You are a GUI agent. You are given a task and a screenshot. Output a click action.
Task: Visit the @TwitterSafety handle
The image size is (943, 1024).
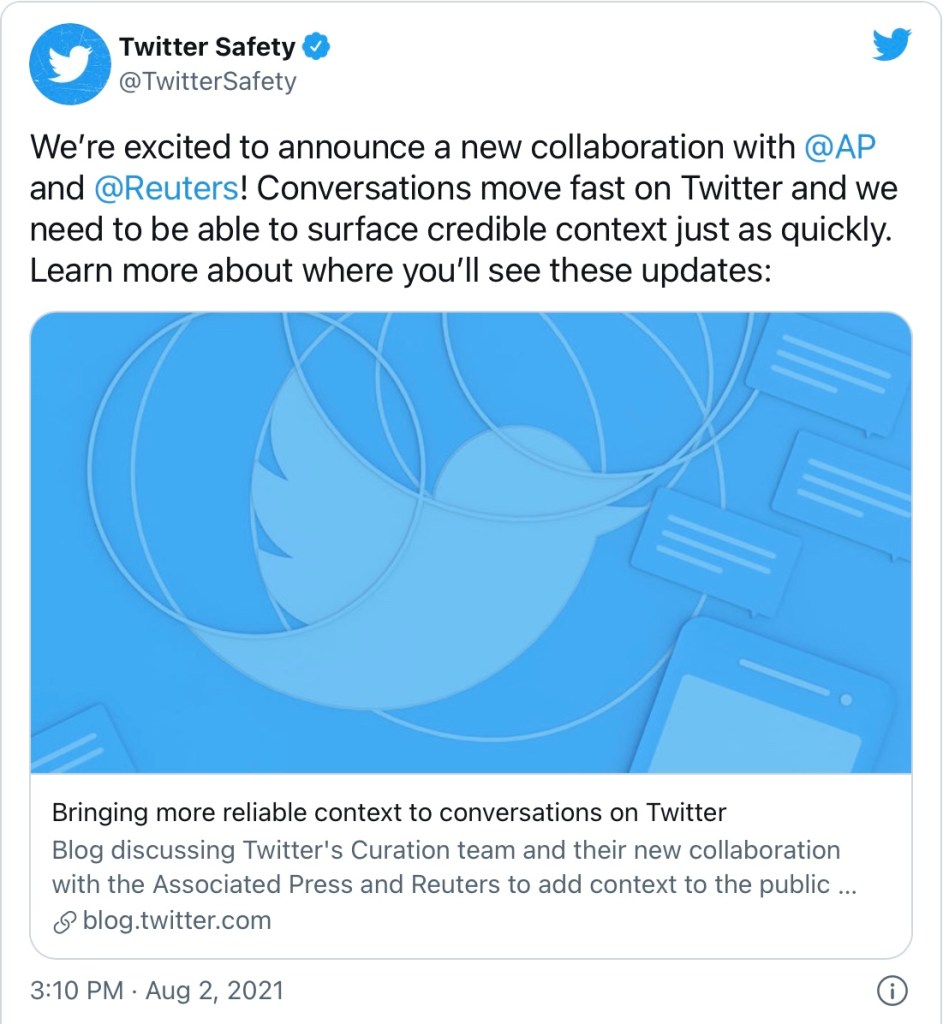[208, 81]
